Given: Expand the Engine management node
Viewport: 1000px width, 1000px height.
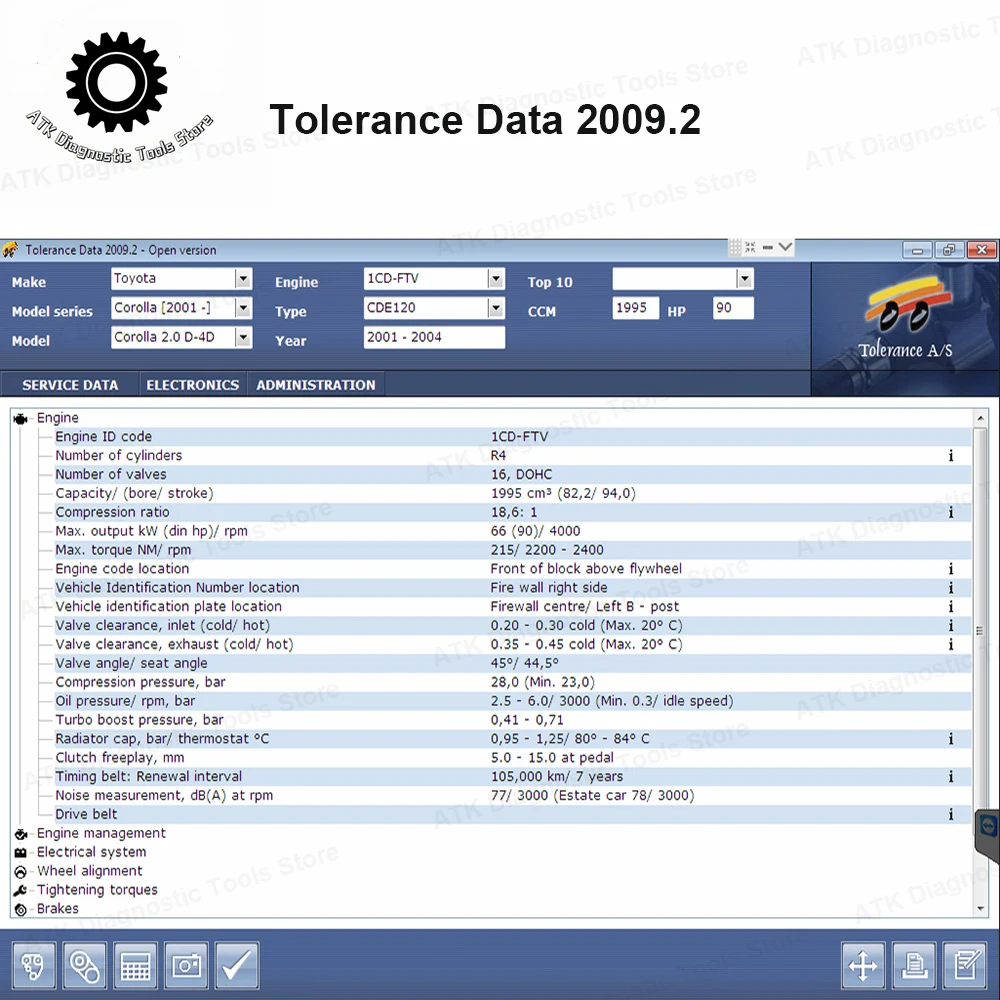Looking at the screenshot, I should point(20,834).
